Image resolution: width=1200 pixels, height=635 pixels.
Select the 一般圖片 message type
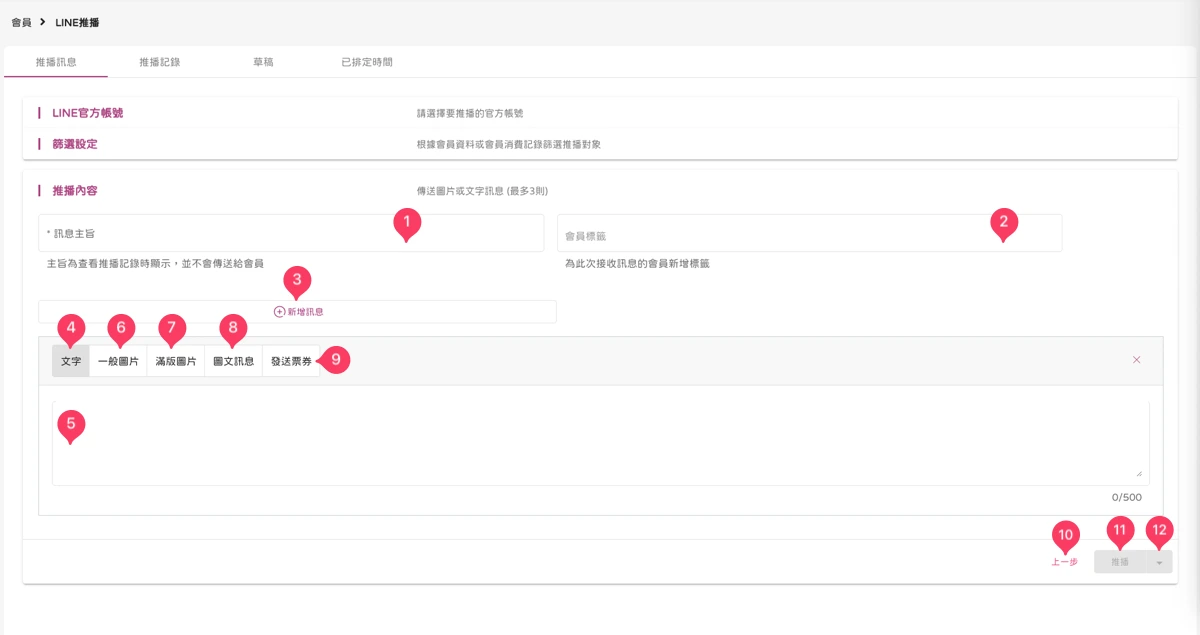[x=118, y=361]
